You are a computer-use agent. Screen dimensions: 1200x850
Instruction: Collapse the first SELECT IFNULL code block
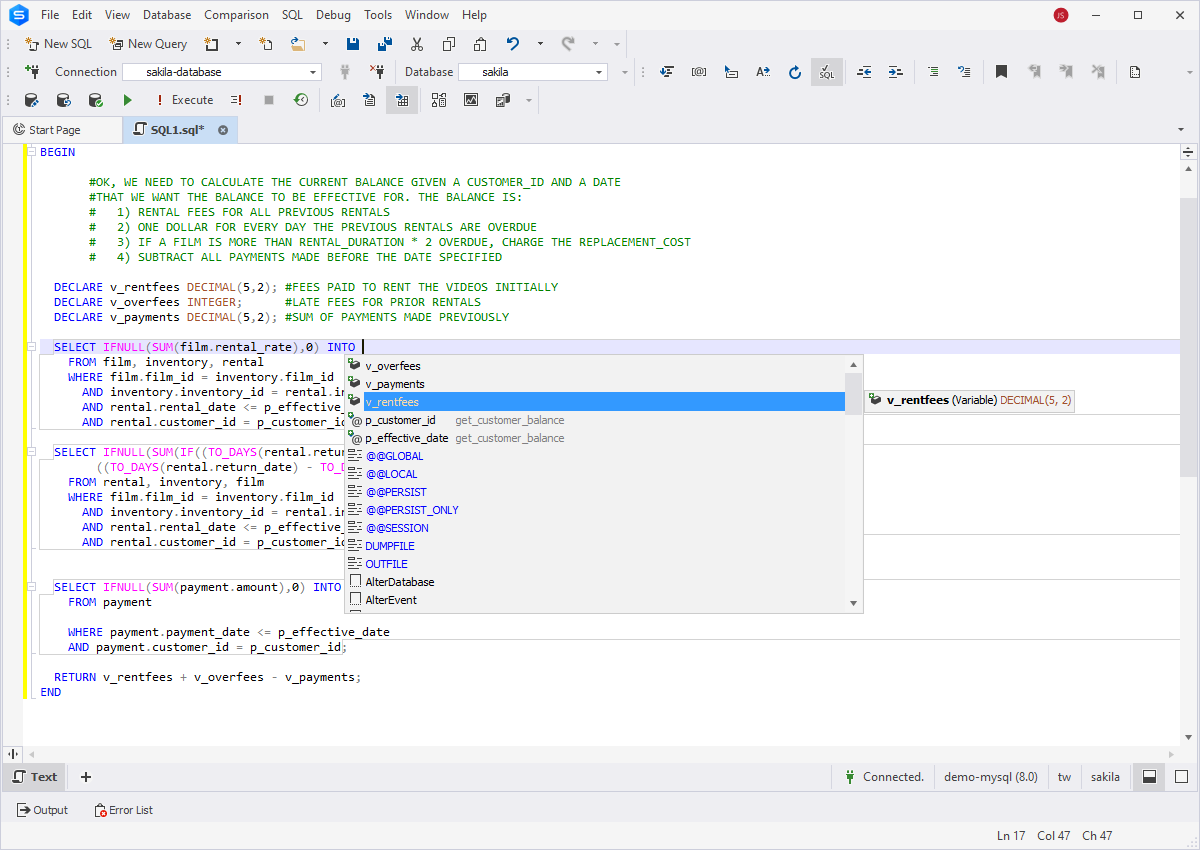tap(32, 347)
